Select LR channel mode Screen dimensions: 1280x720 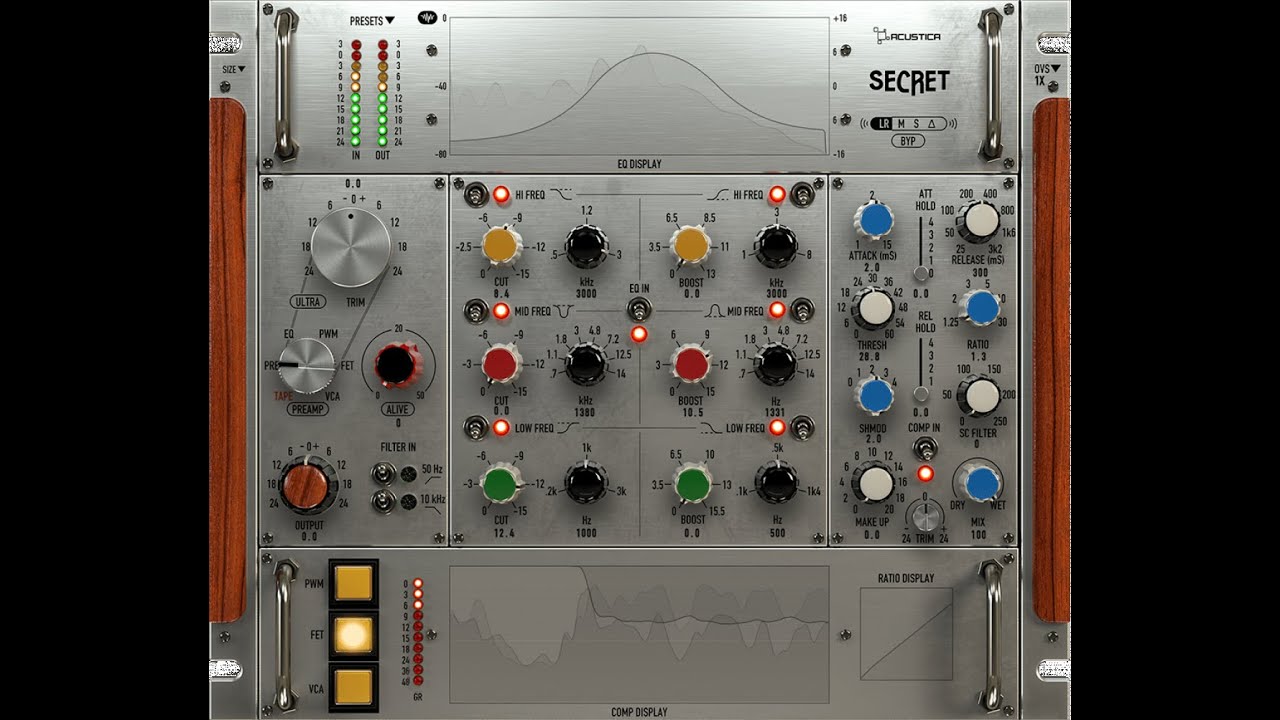(x=881, y=124)
